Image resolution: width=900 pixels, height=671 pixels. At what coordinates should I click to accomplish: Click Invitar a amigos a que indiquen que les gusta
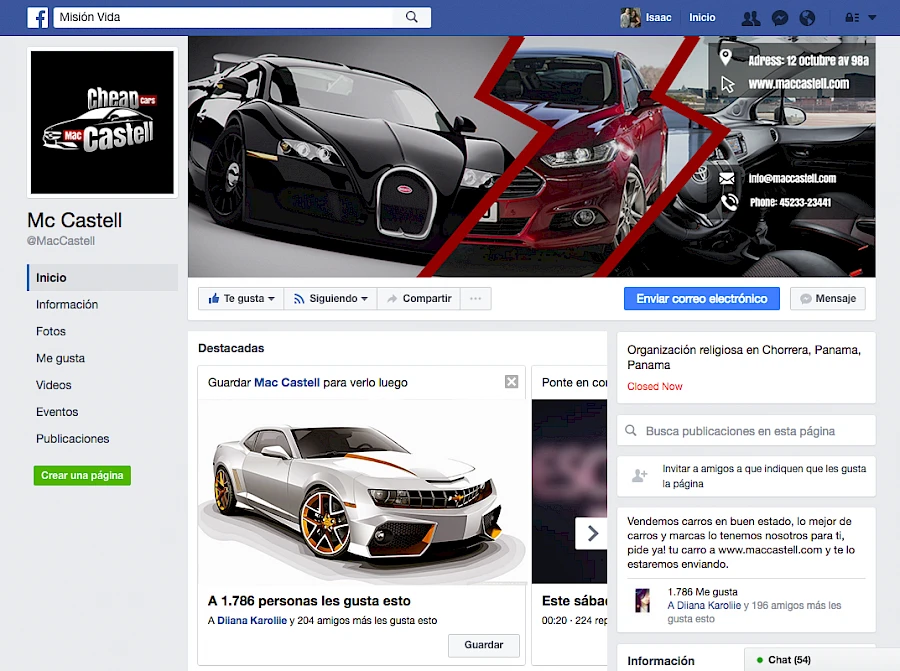764,476
